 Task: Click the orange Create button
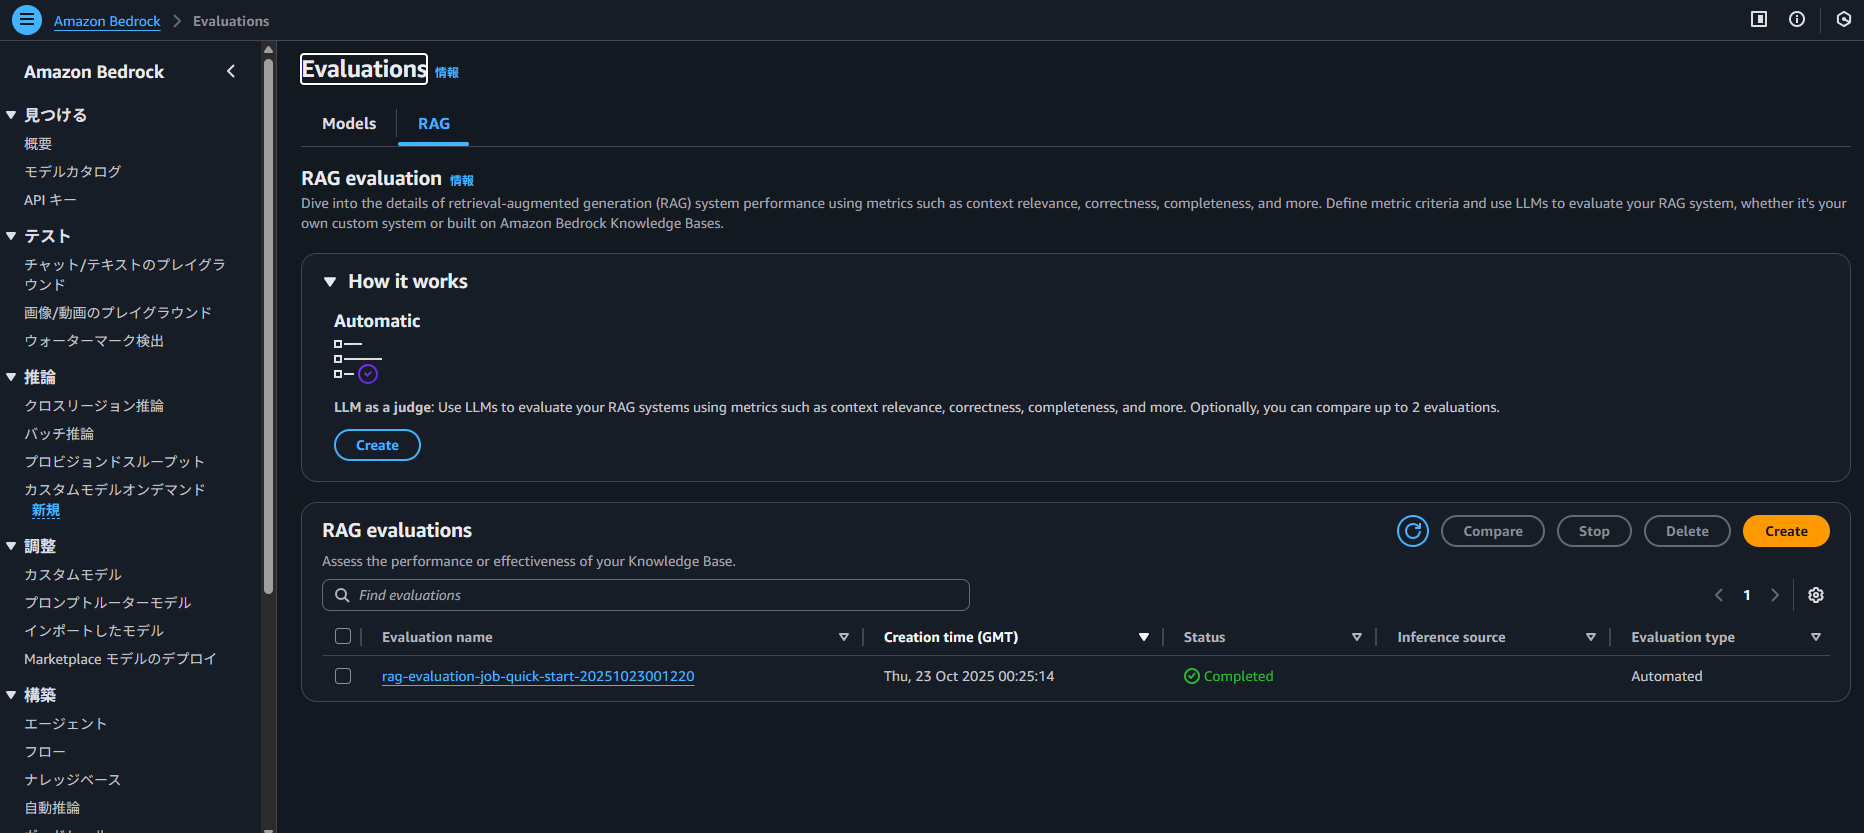[x=1785, y=531]
